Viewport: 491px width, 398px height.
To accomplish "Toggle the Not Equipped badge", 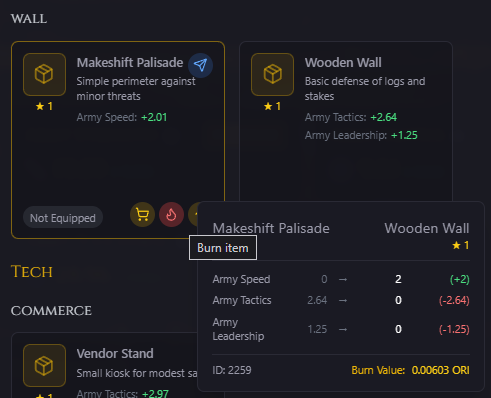I will 63,218.
